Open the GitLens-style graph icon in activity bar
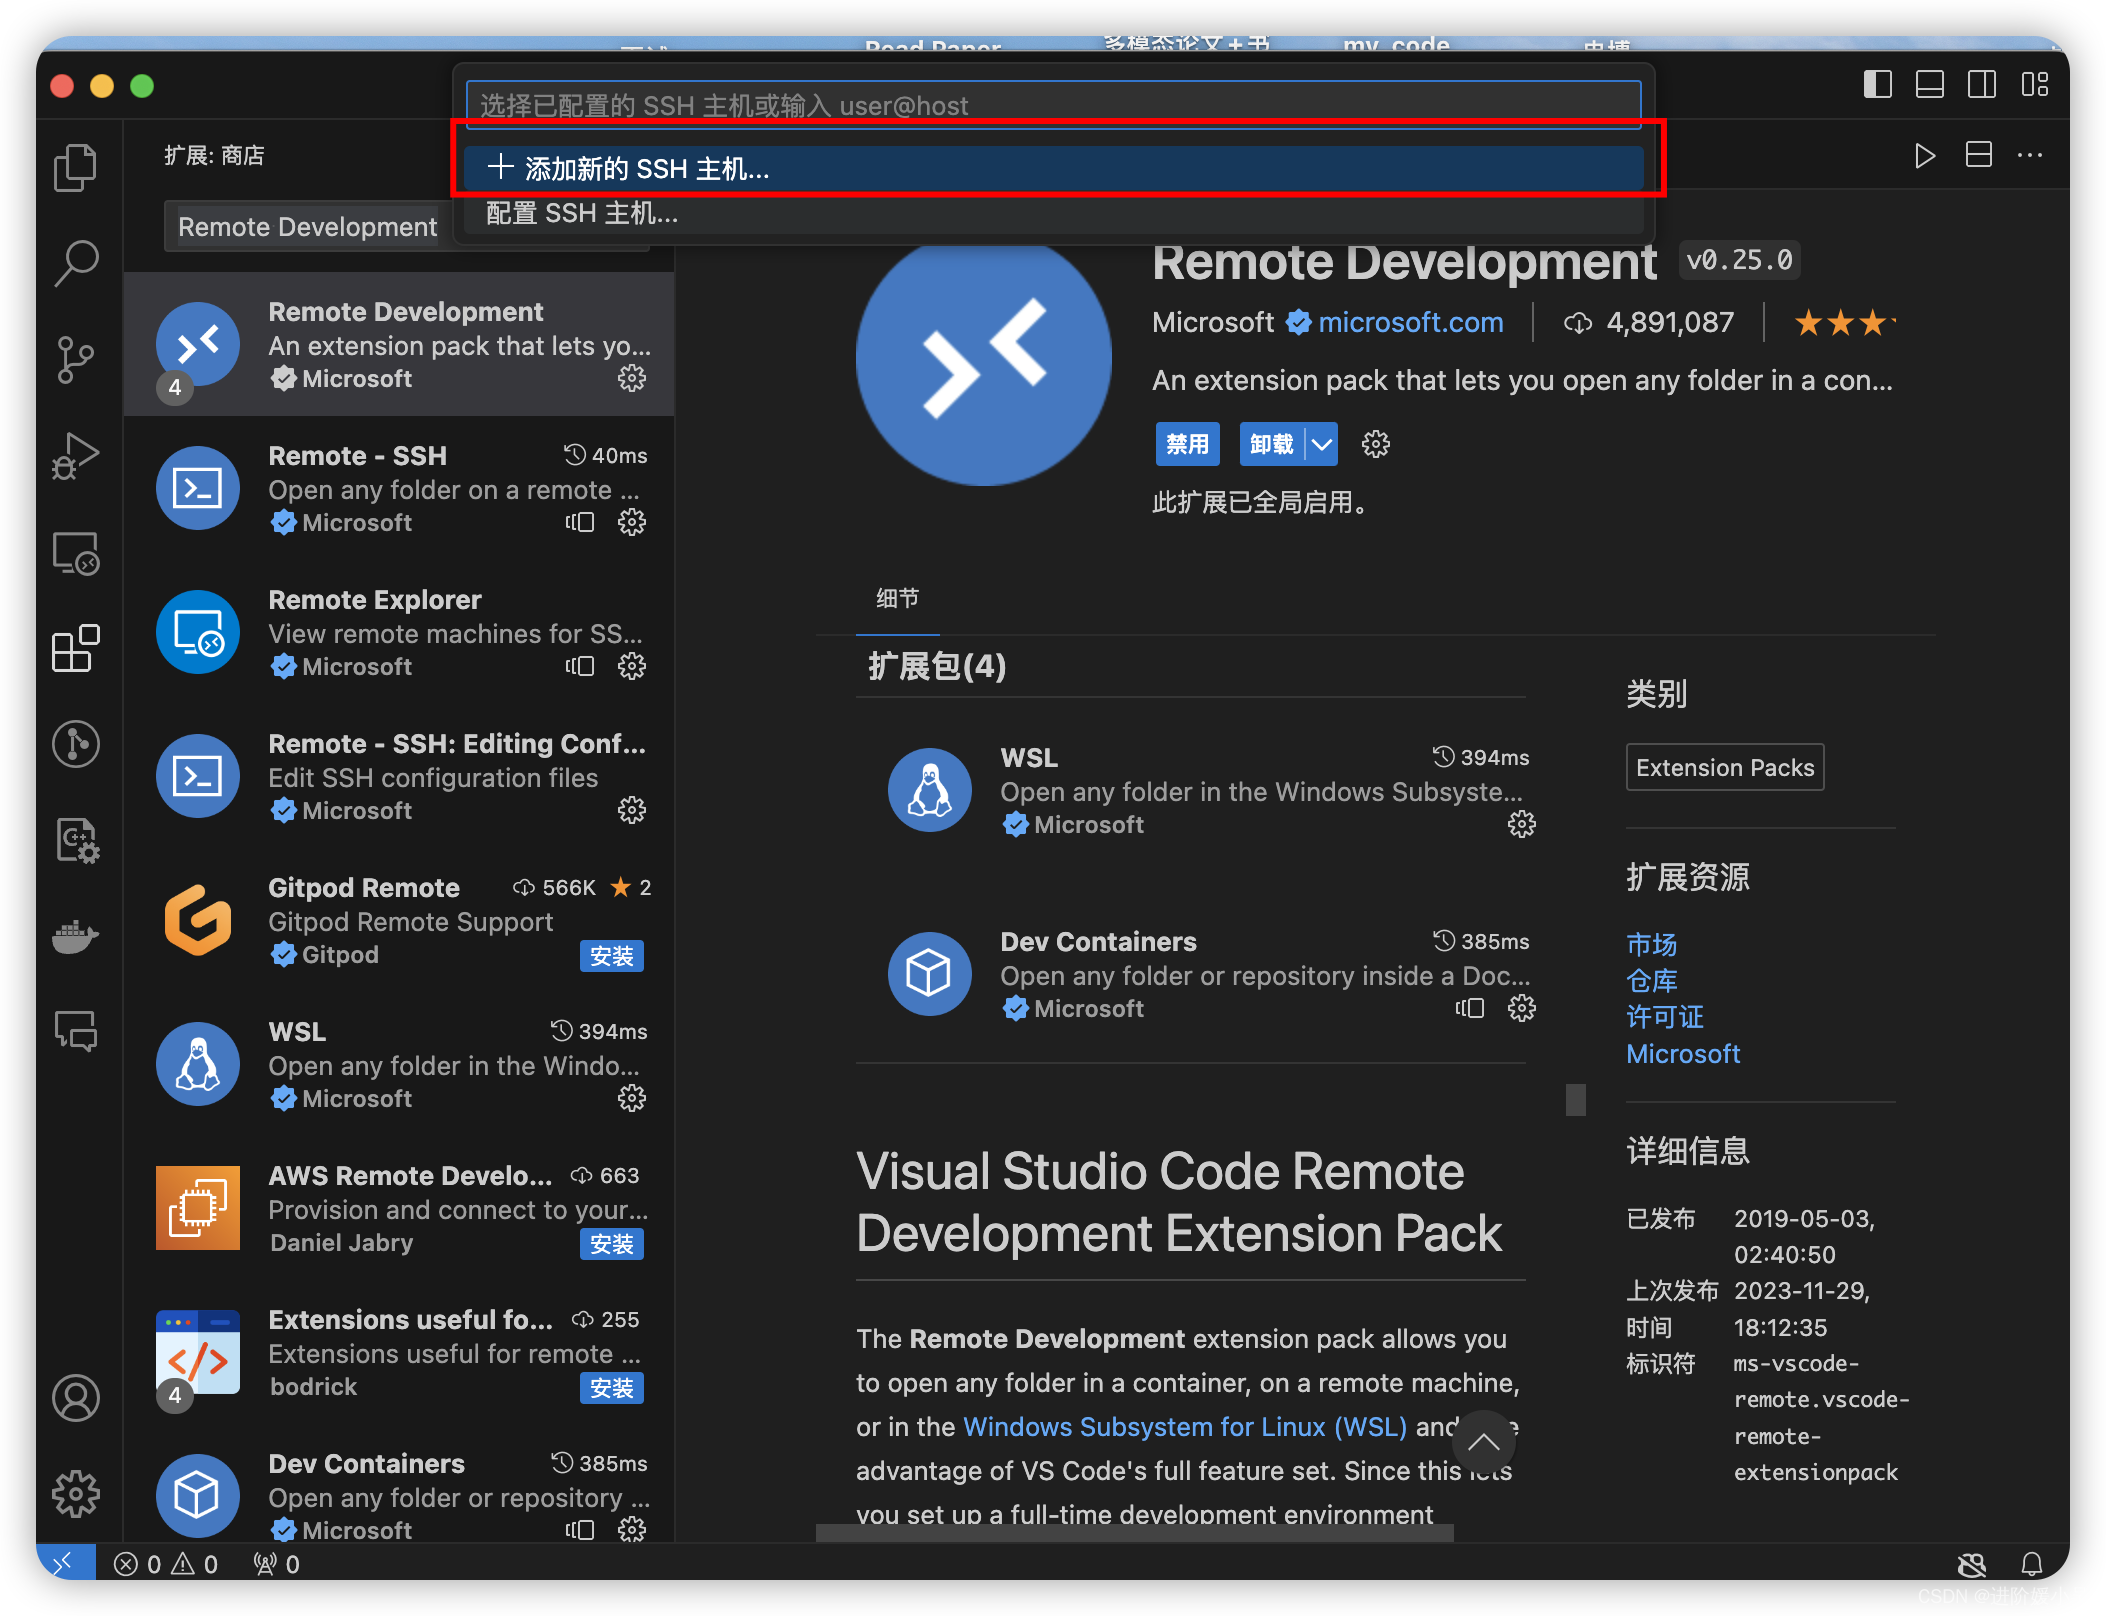 point(76,745)
